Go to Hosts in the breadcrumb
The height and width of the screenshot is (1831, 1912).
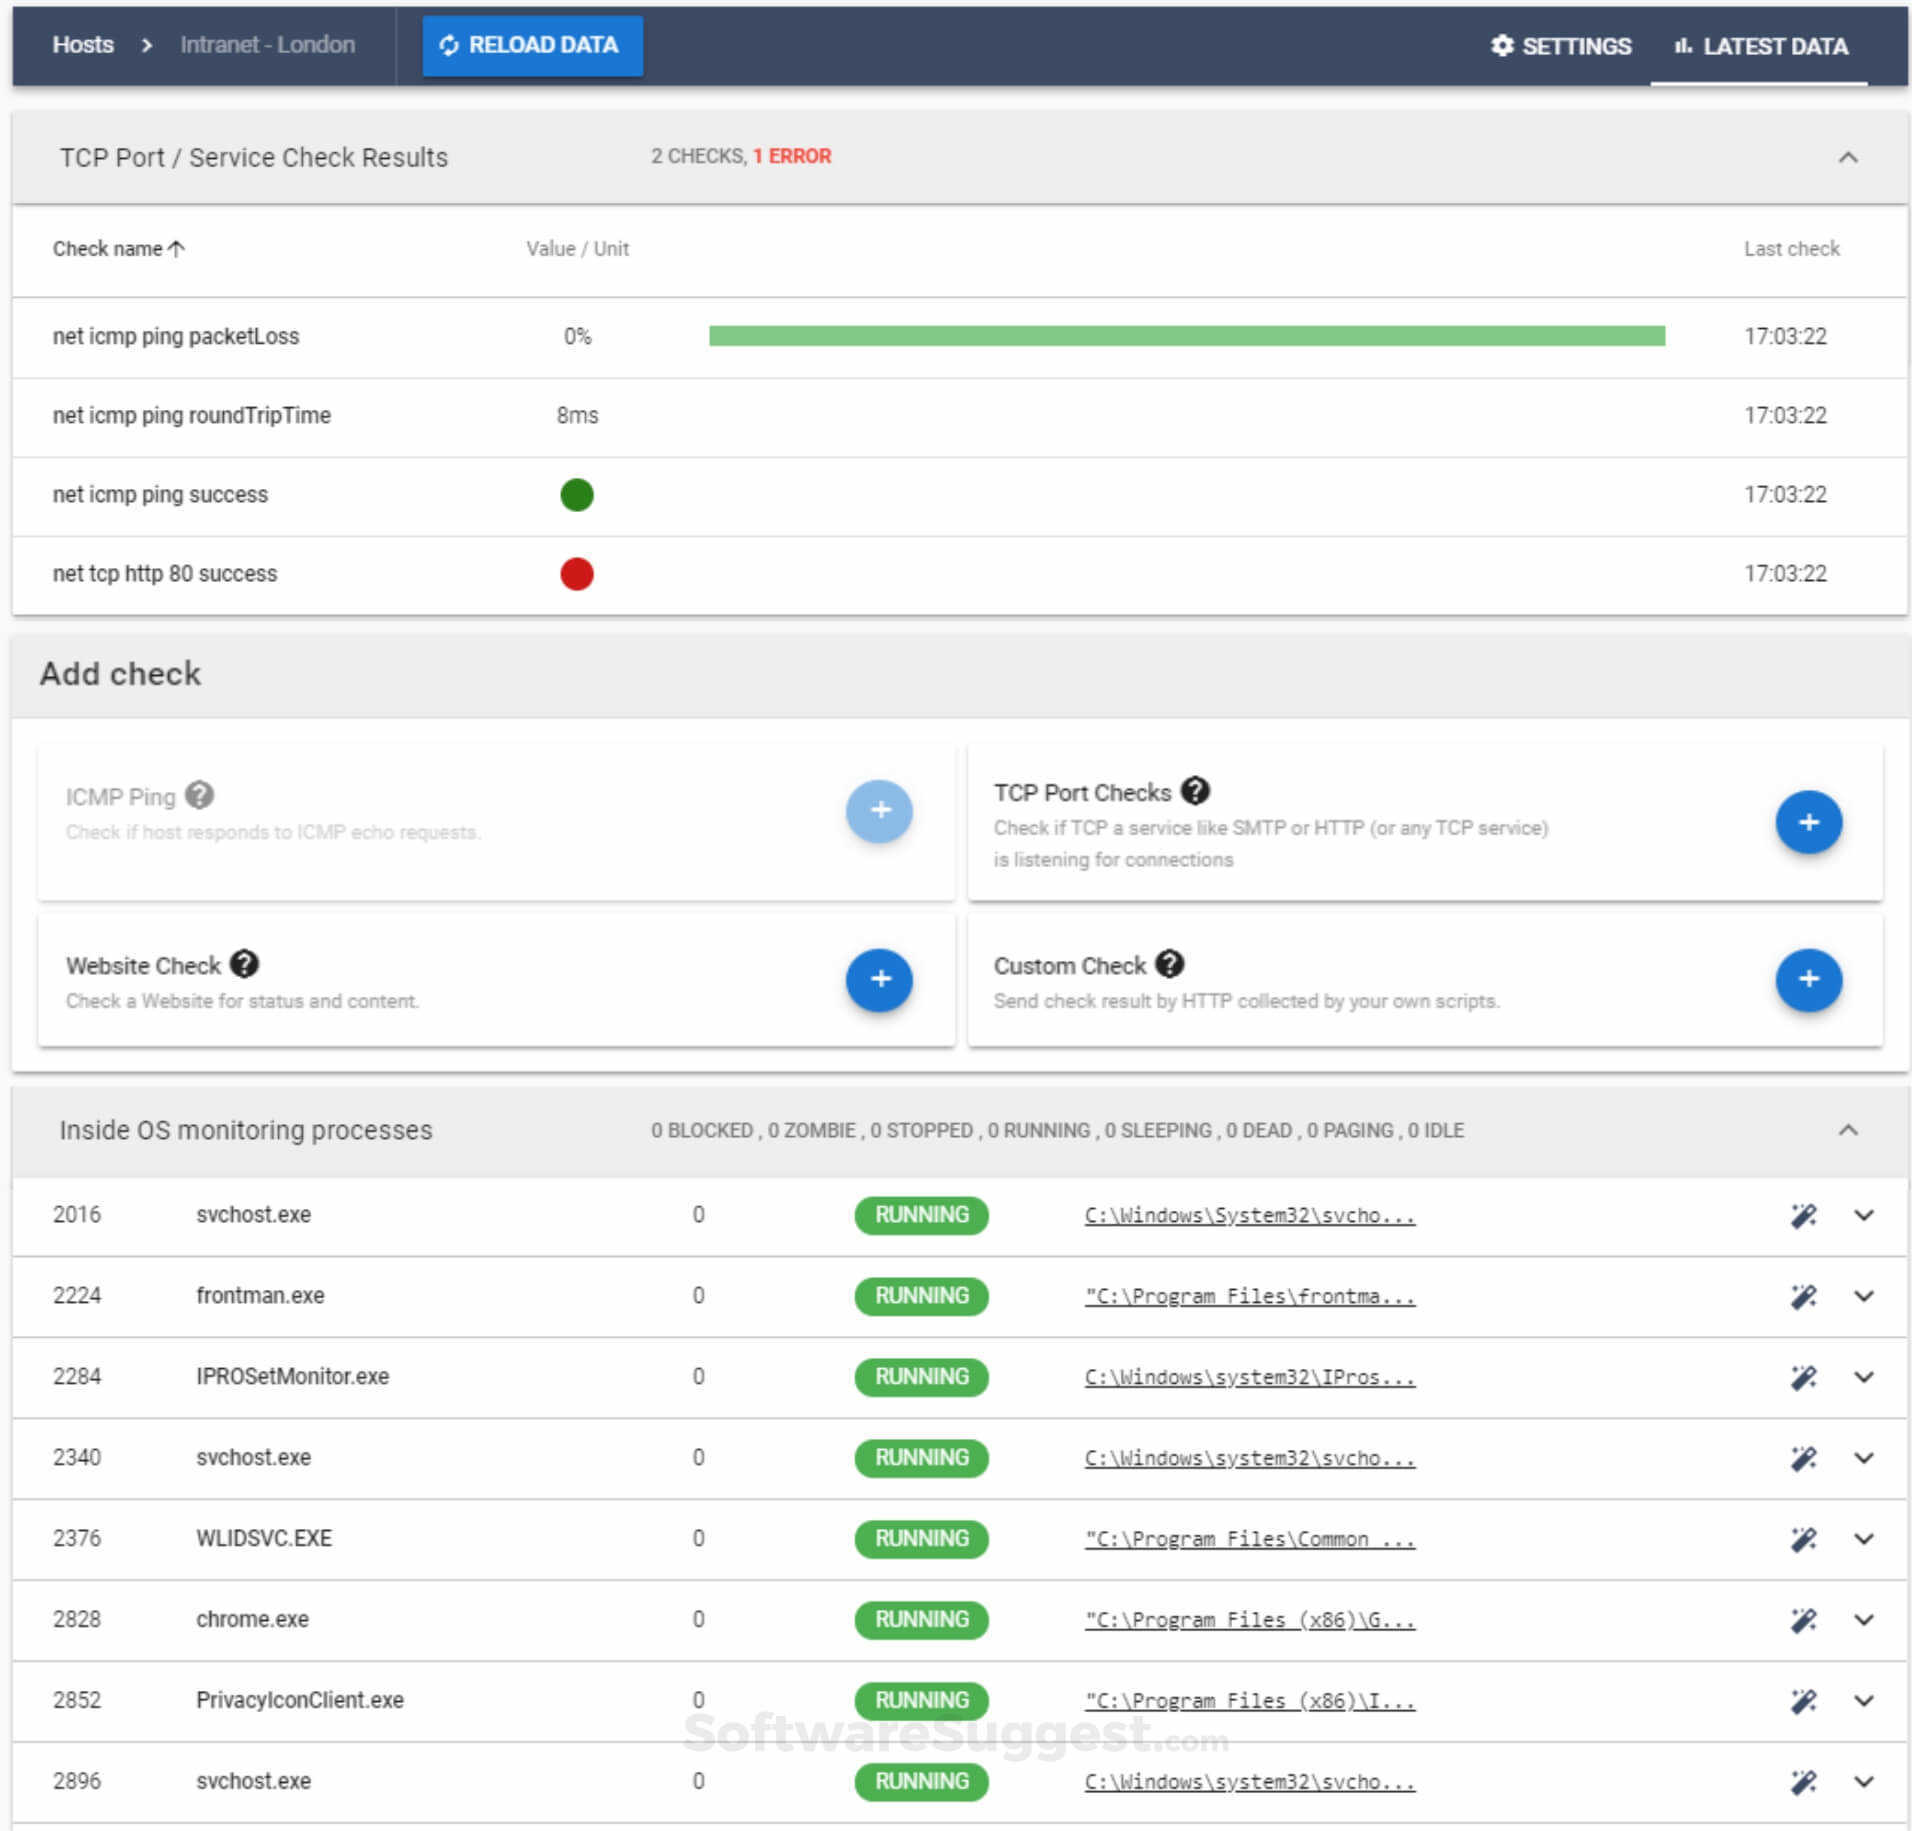tap(83, 45)
